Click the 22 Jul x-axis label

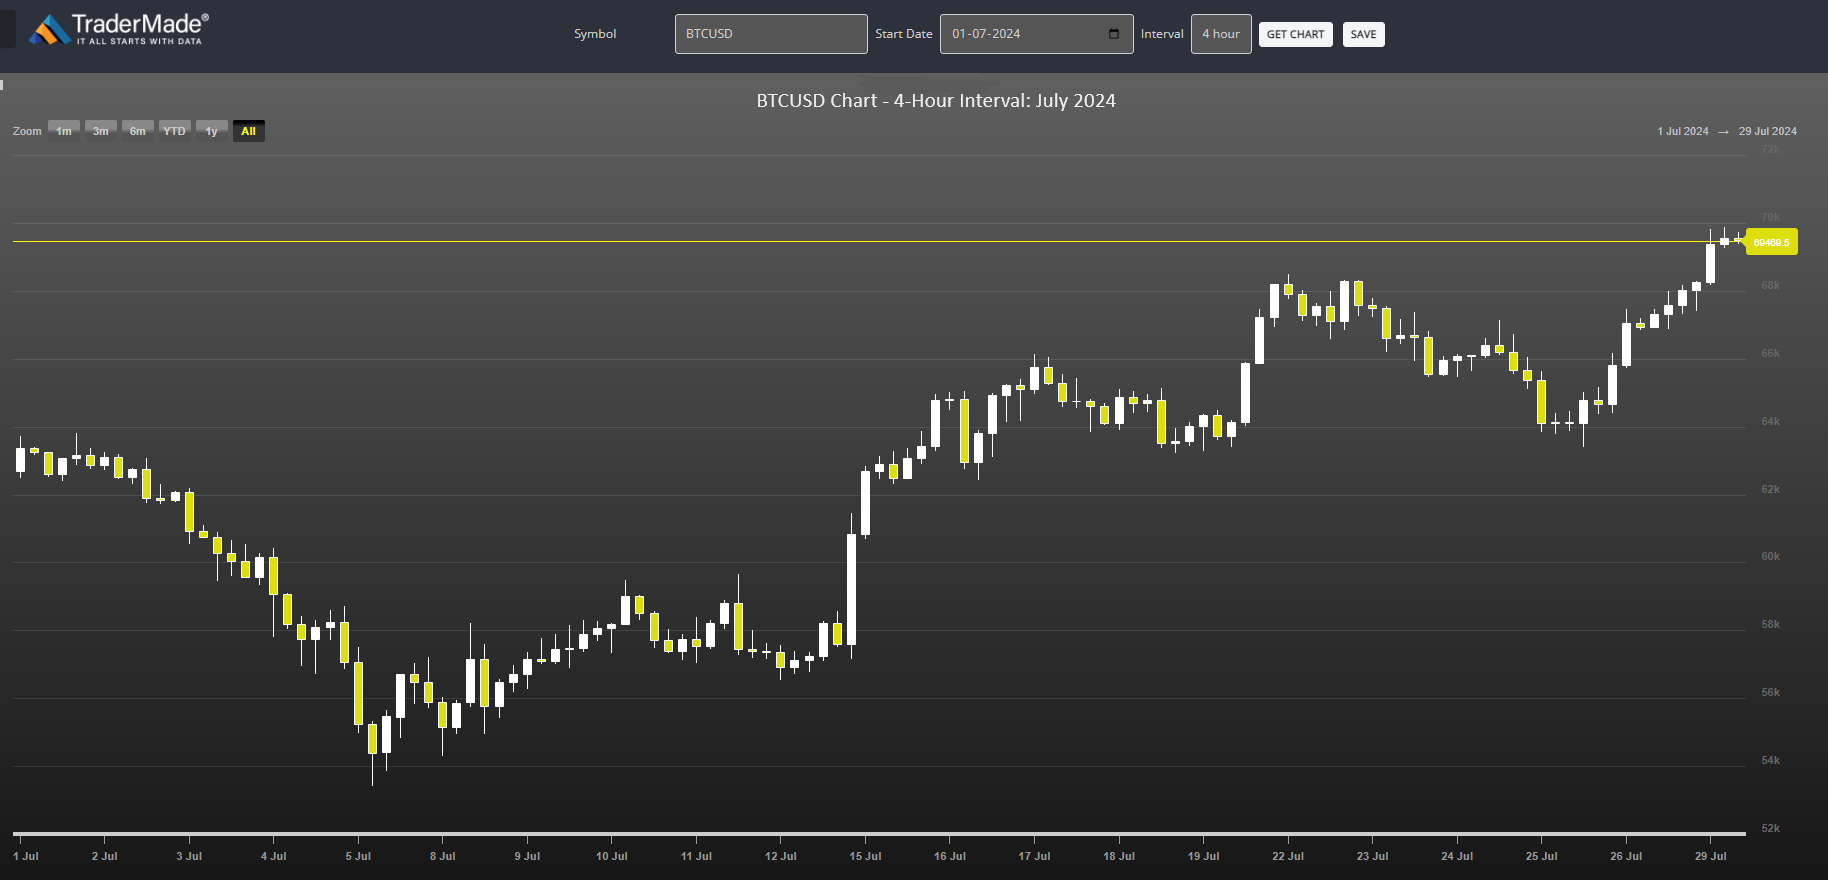[x=1288, y=856]
